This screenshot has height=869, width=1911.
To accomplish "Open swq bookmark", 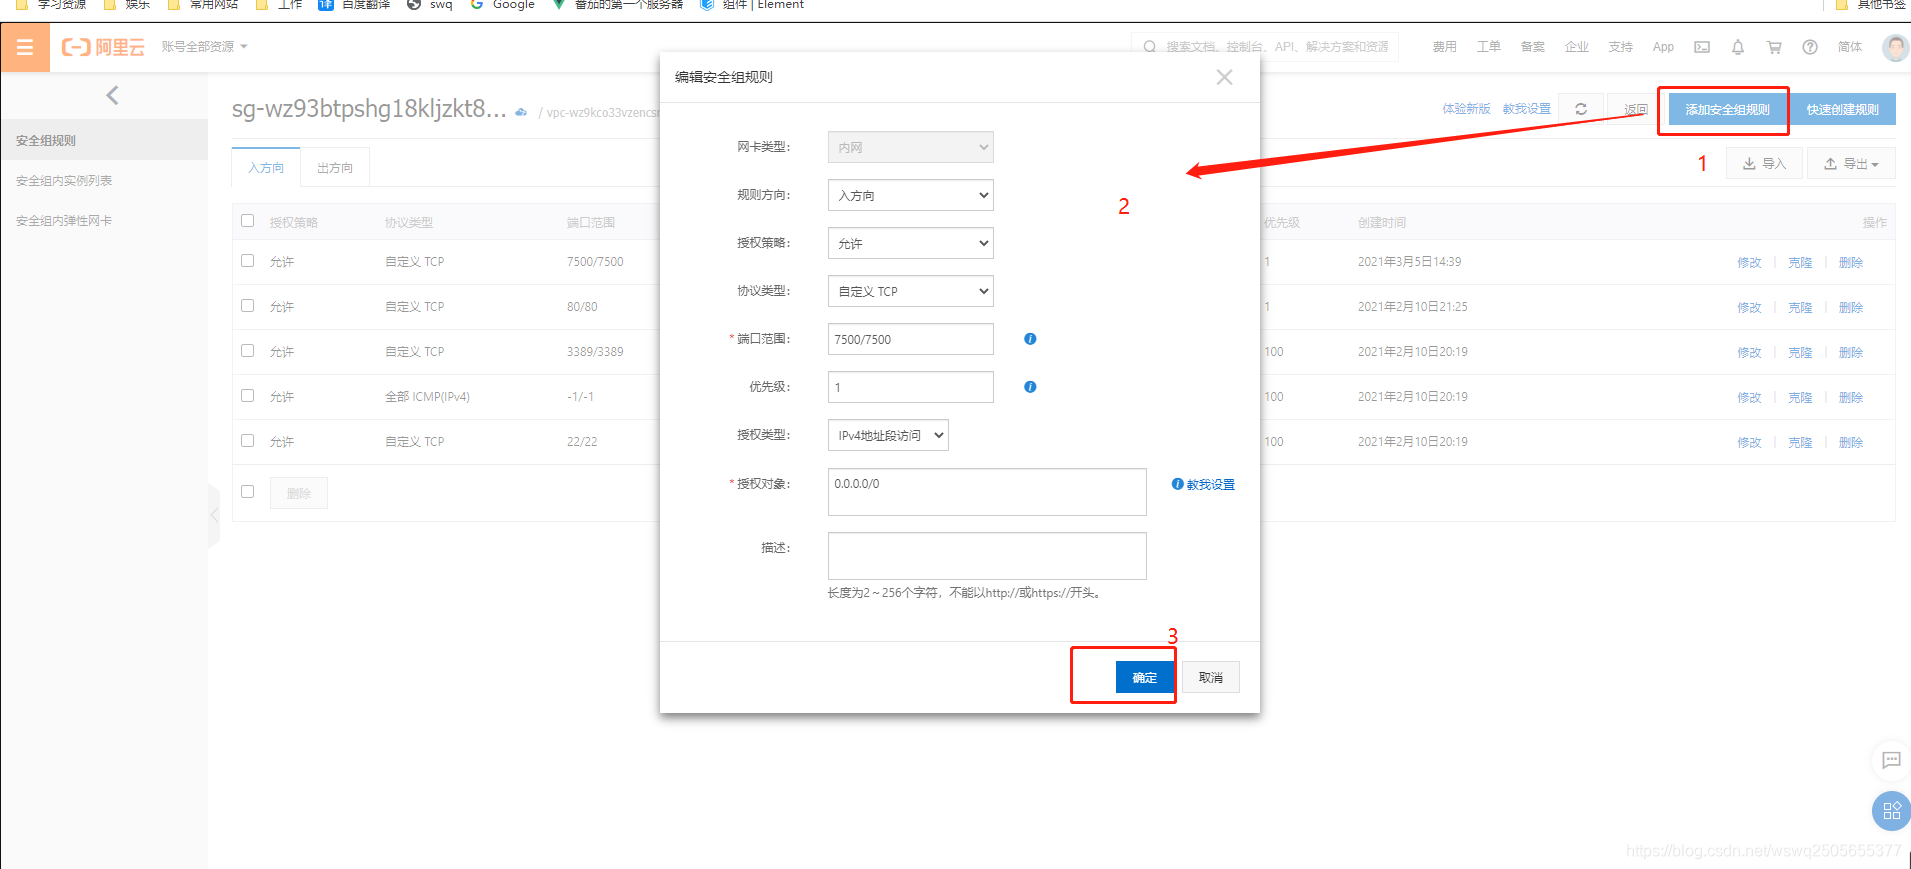I will click(x=430, y=5).
